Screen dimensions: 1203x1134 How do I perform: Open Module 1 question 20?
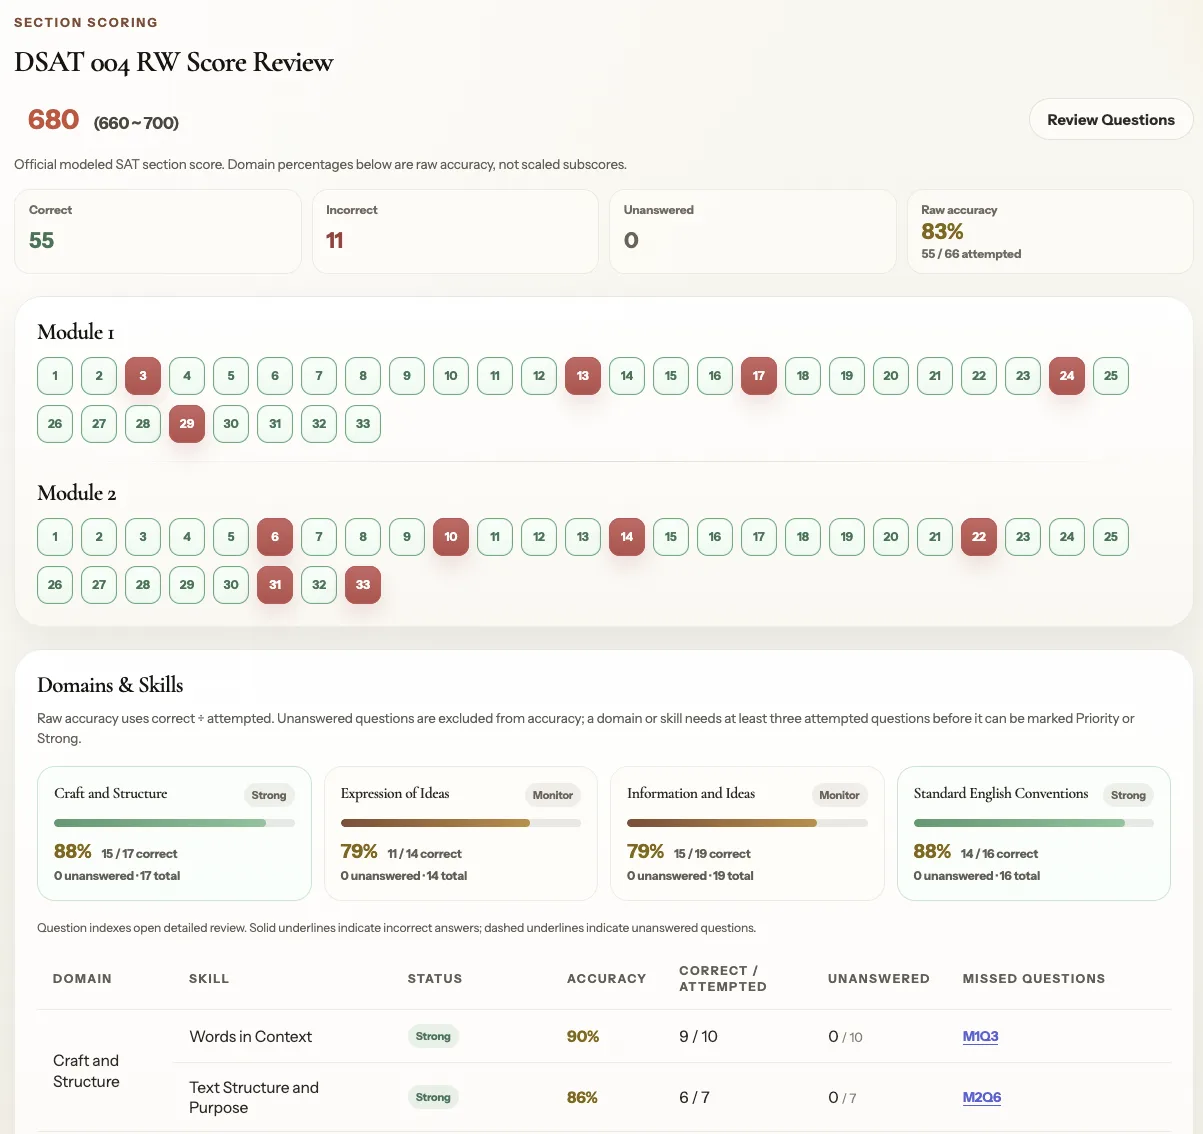click(891, 376)
